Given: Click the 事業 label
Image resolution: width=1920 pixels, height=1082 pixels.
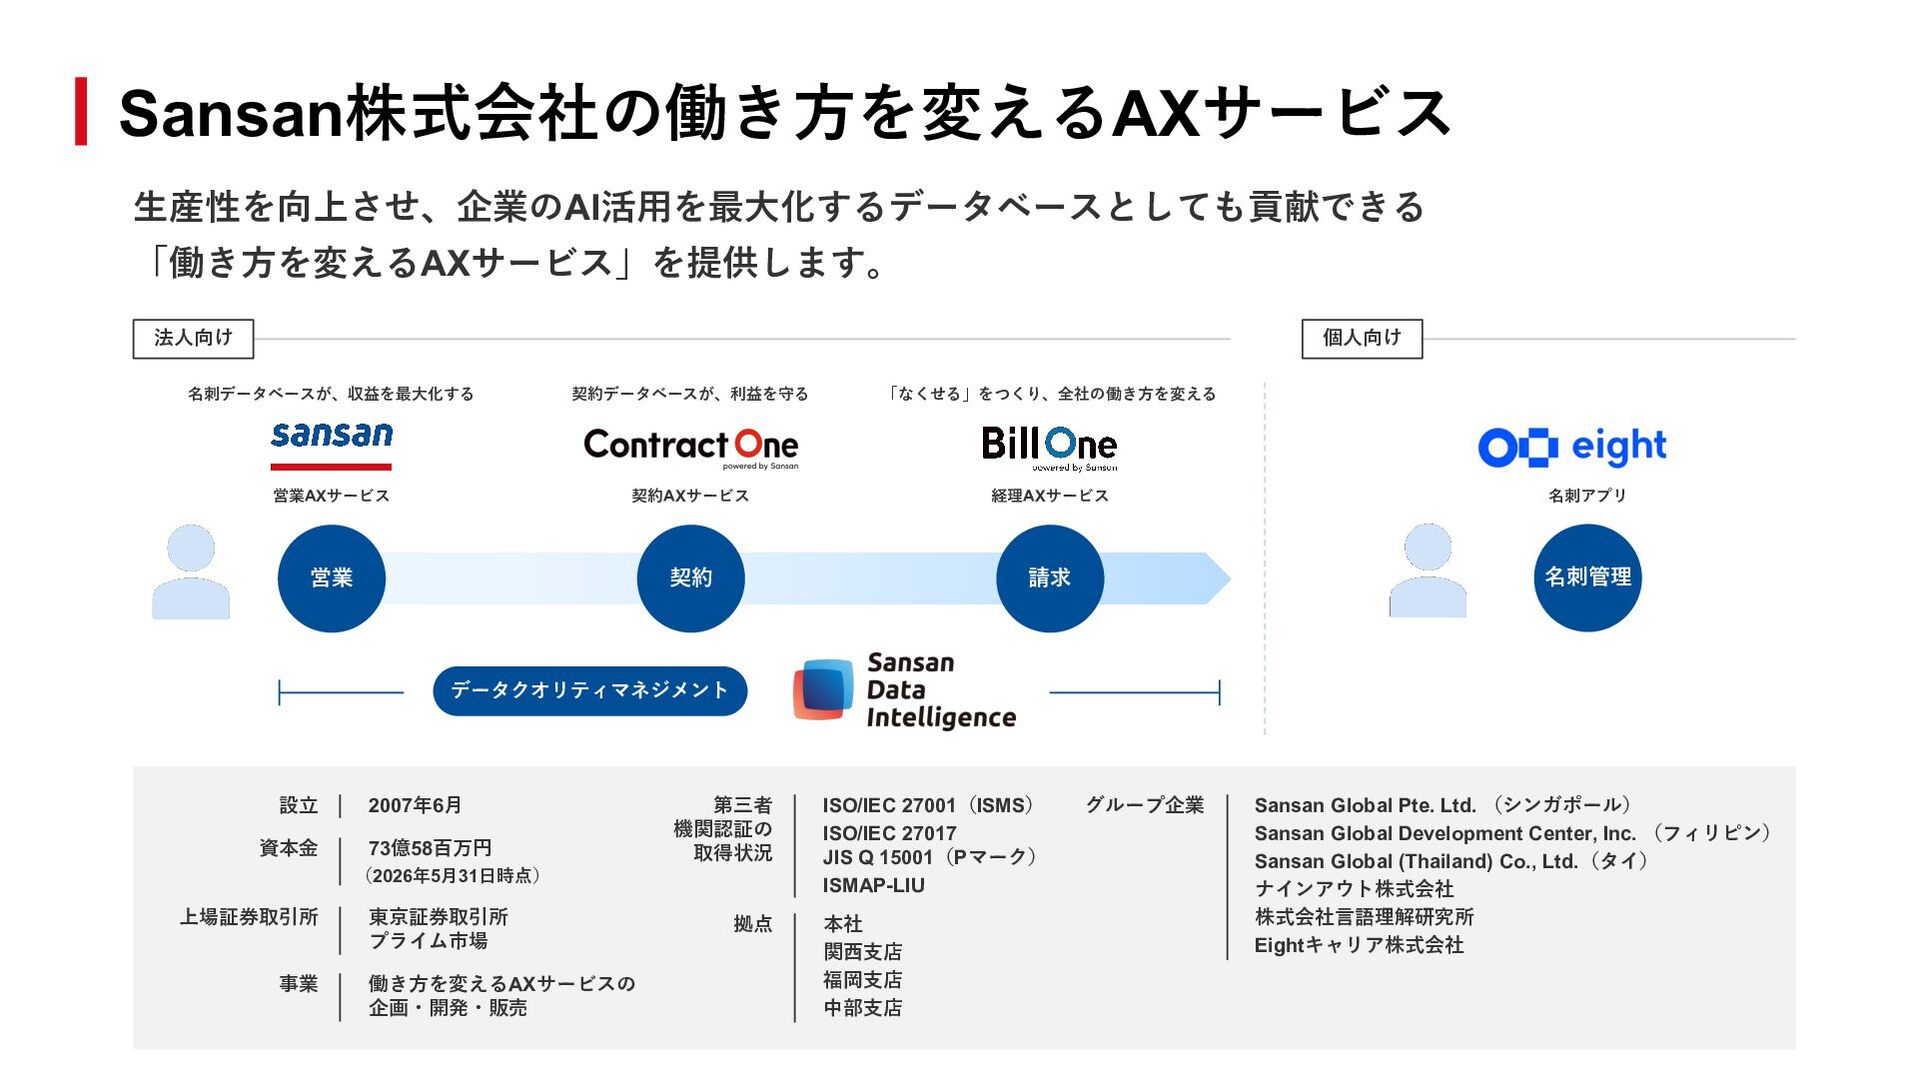Looking at the screenshot, I should (x=298, y=985).
